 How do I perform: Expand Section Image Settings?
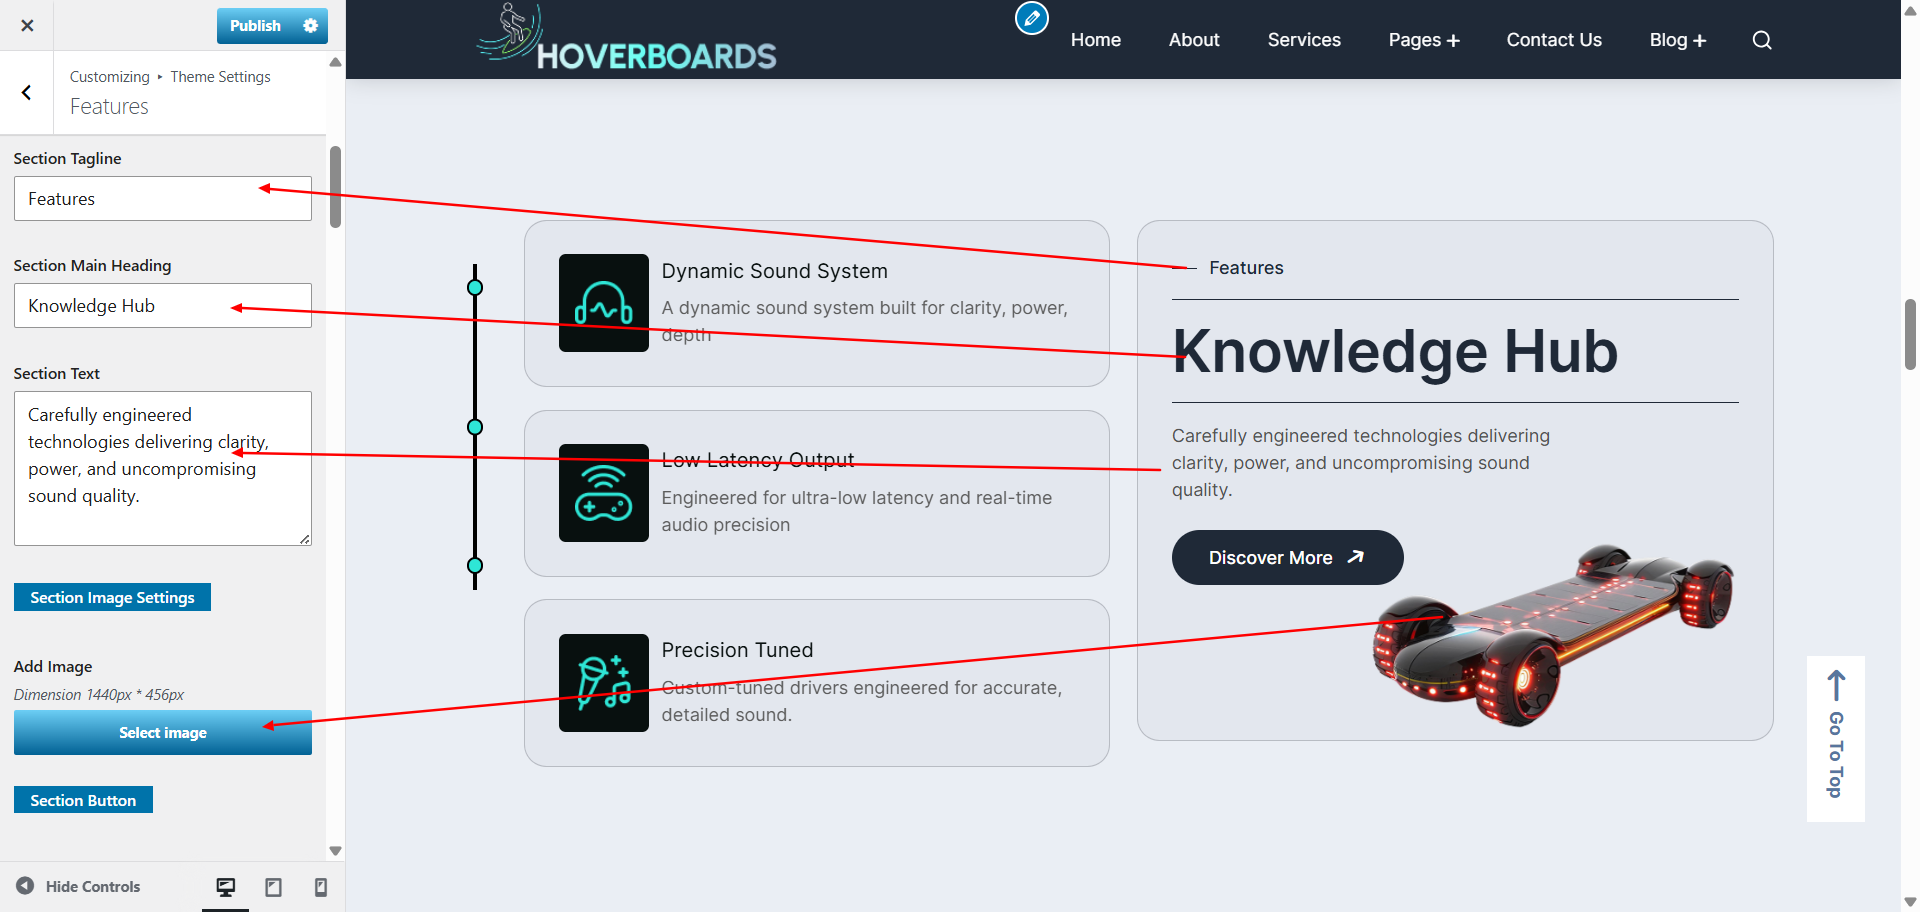112,597
